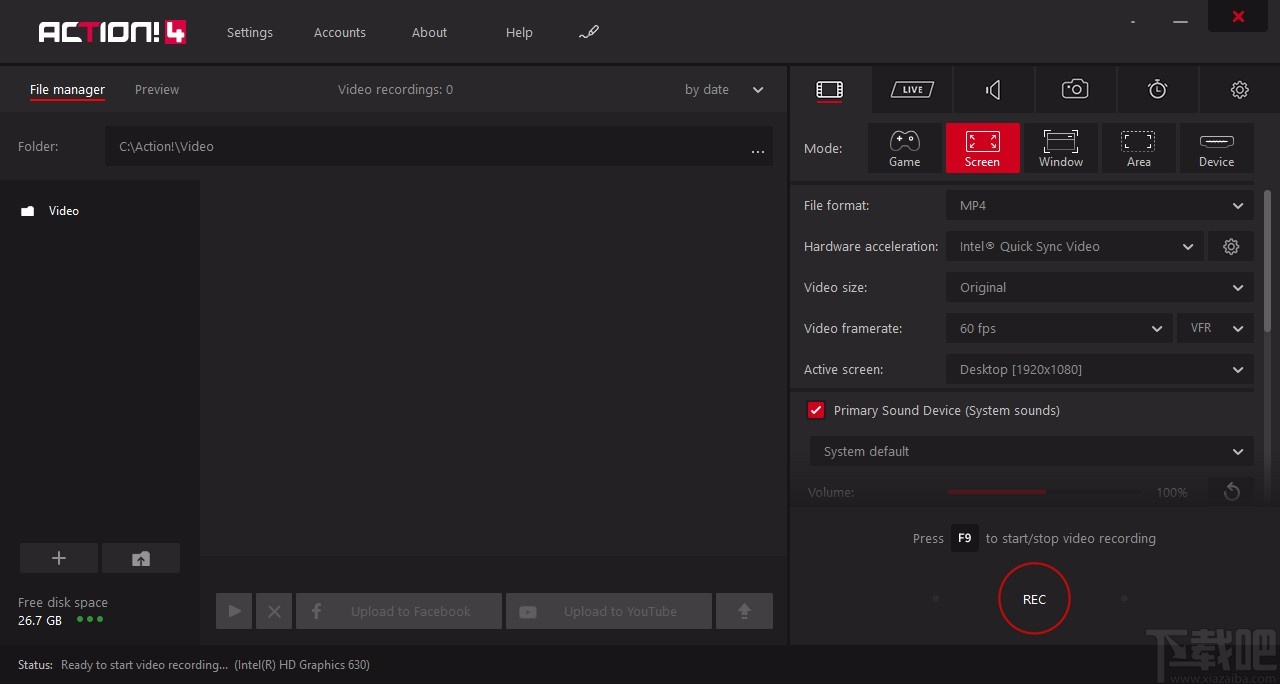Open the benchmark stopwatch tab
The image size is (1280, 684).
1157,90
